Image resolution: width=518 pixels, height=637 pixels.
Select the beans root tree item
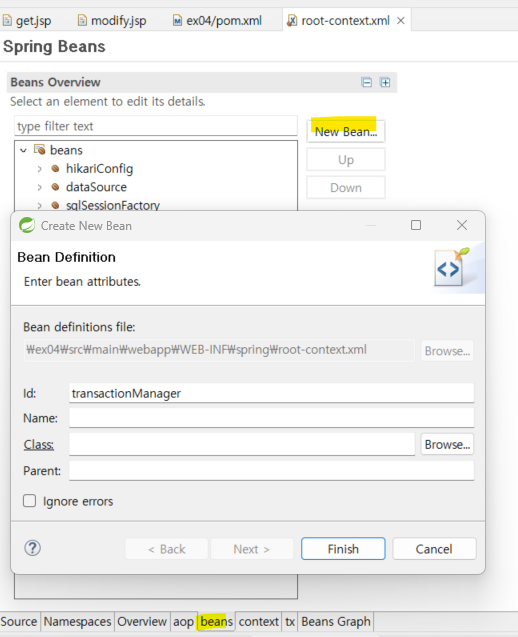tap(66, 150)
